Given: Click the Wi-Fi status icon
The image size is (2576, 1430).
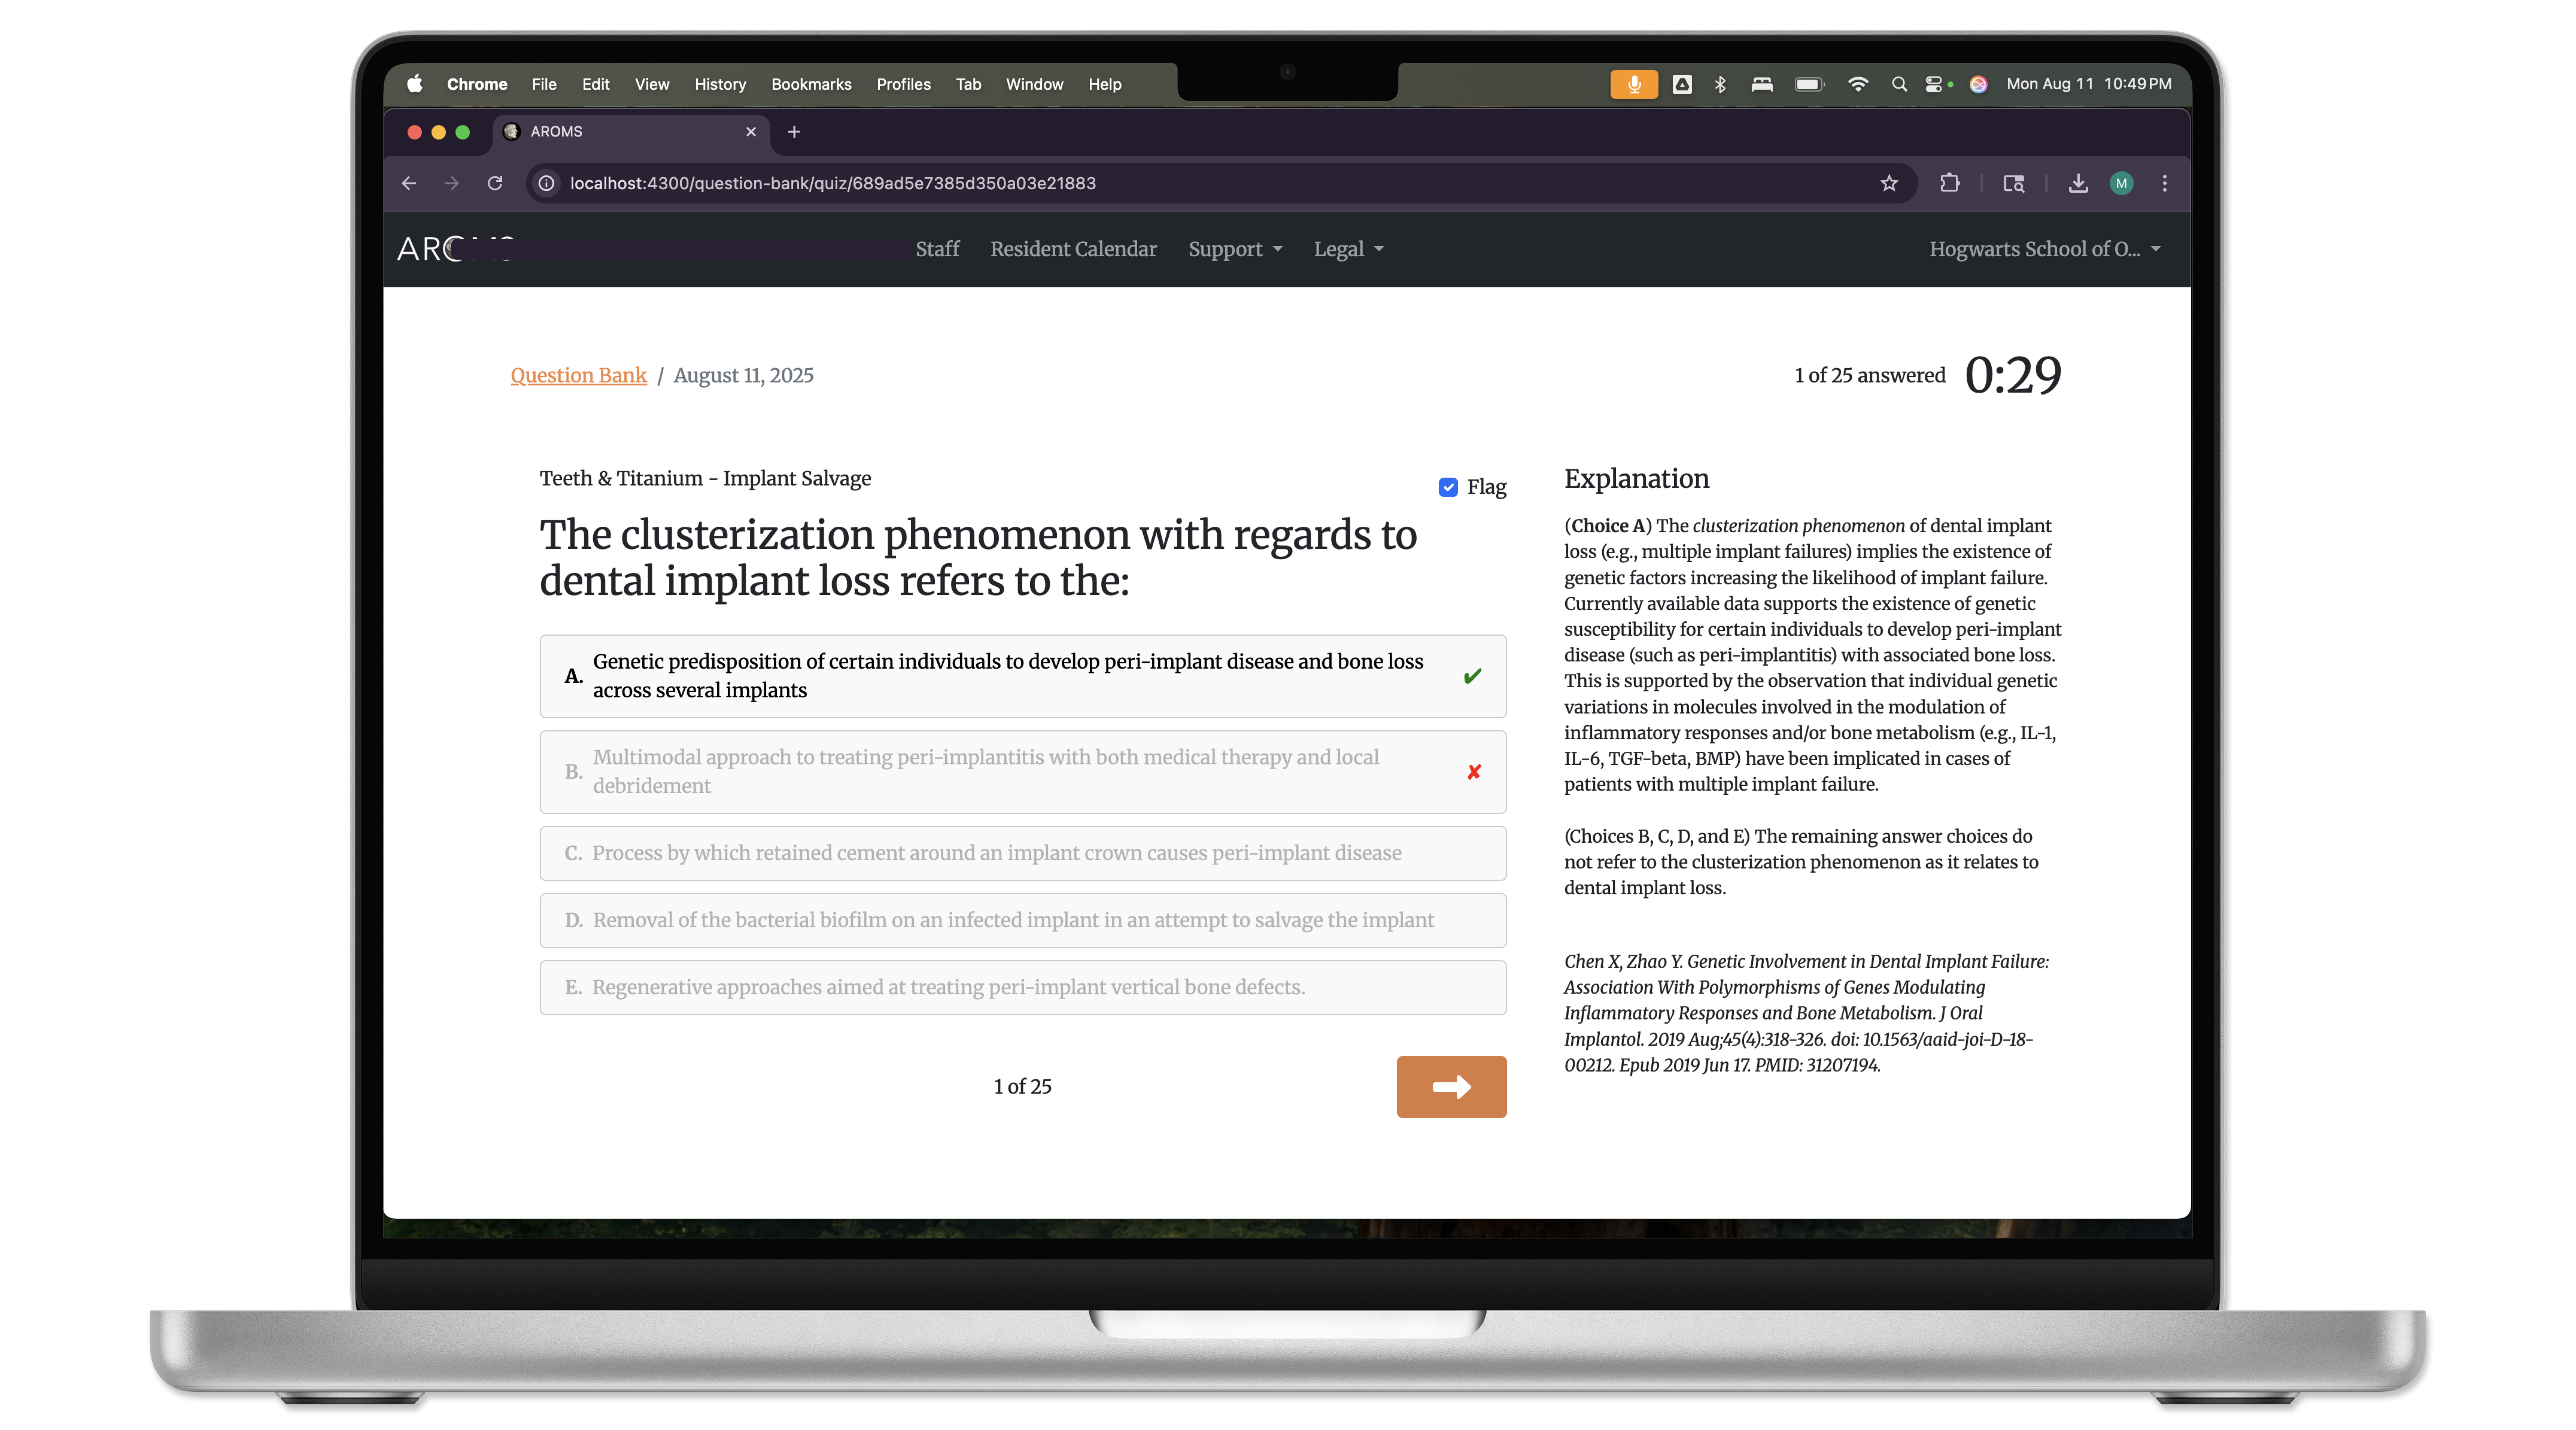Looking at the screenshot, I should click(1857, 84).
